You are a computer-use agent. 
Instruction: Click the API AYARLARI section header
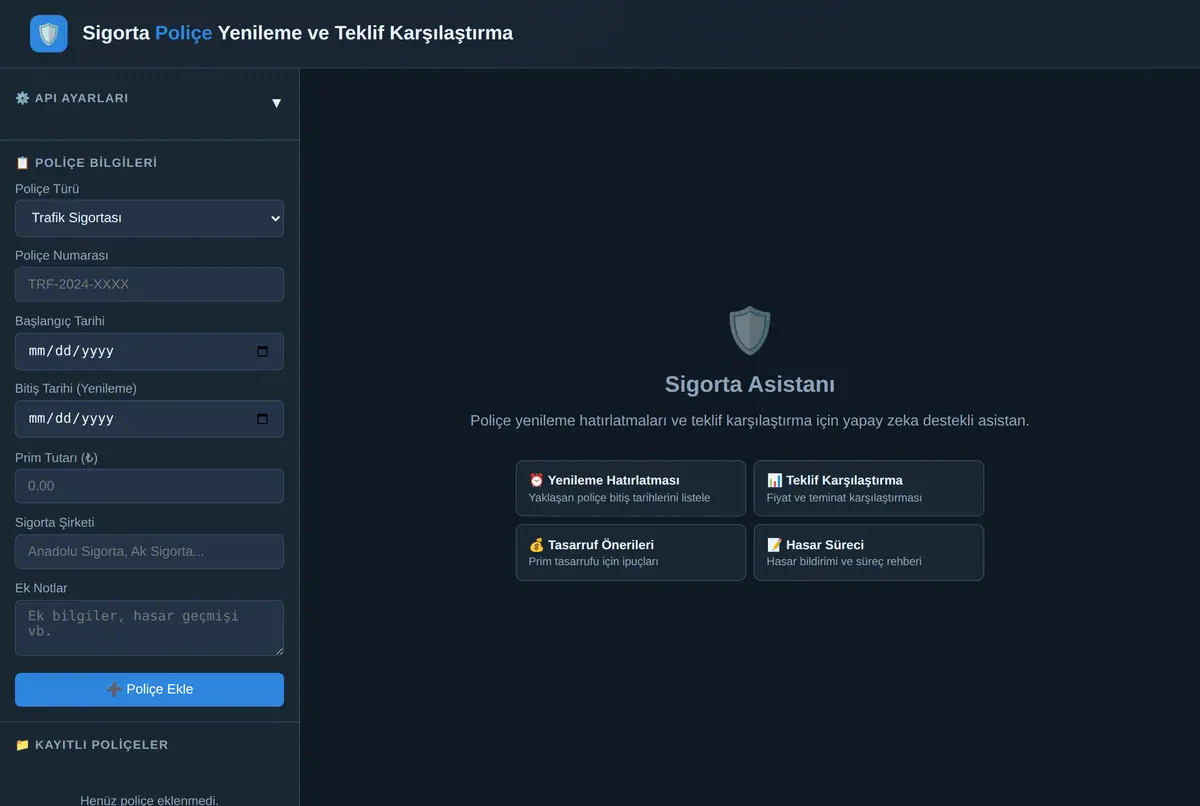[x=72, y=98]
